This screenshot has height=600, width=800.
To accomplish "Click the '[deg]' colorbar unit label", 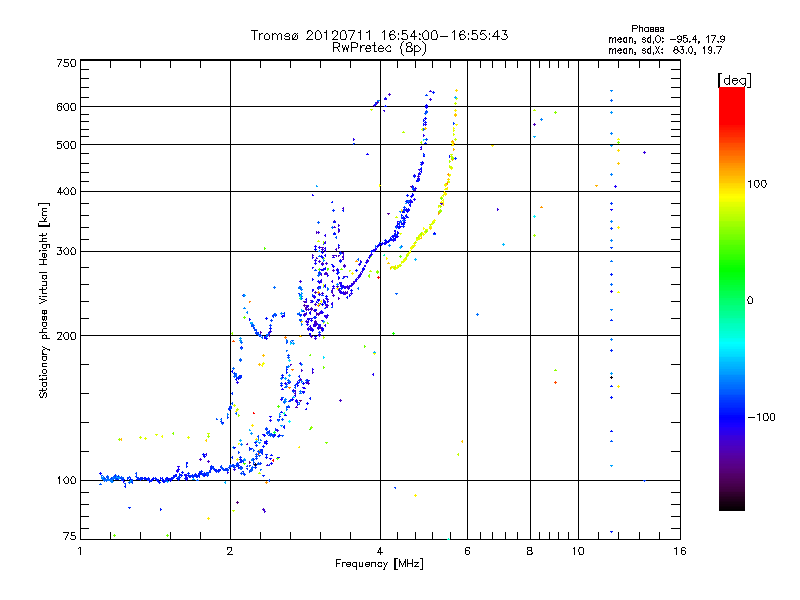I will (x=734, y=80).
